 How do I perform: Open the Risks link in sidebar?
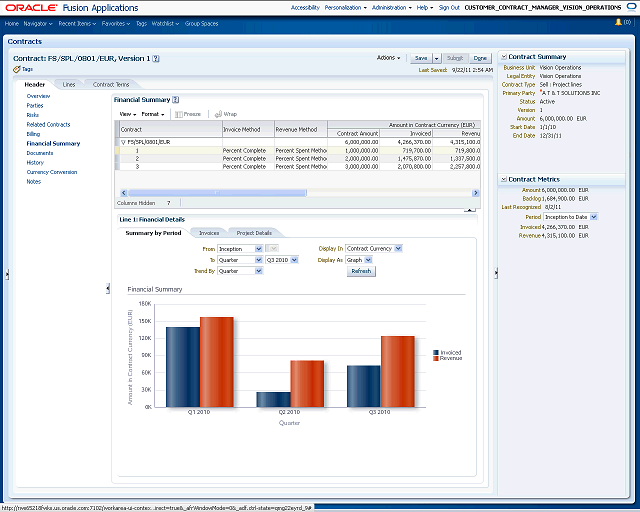coord(33,115)
